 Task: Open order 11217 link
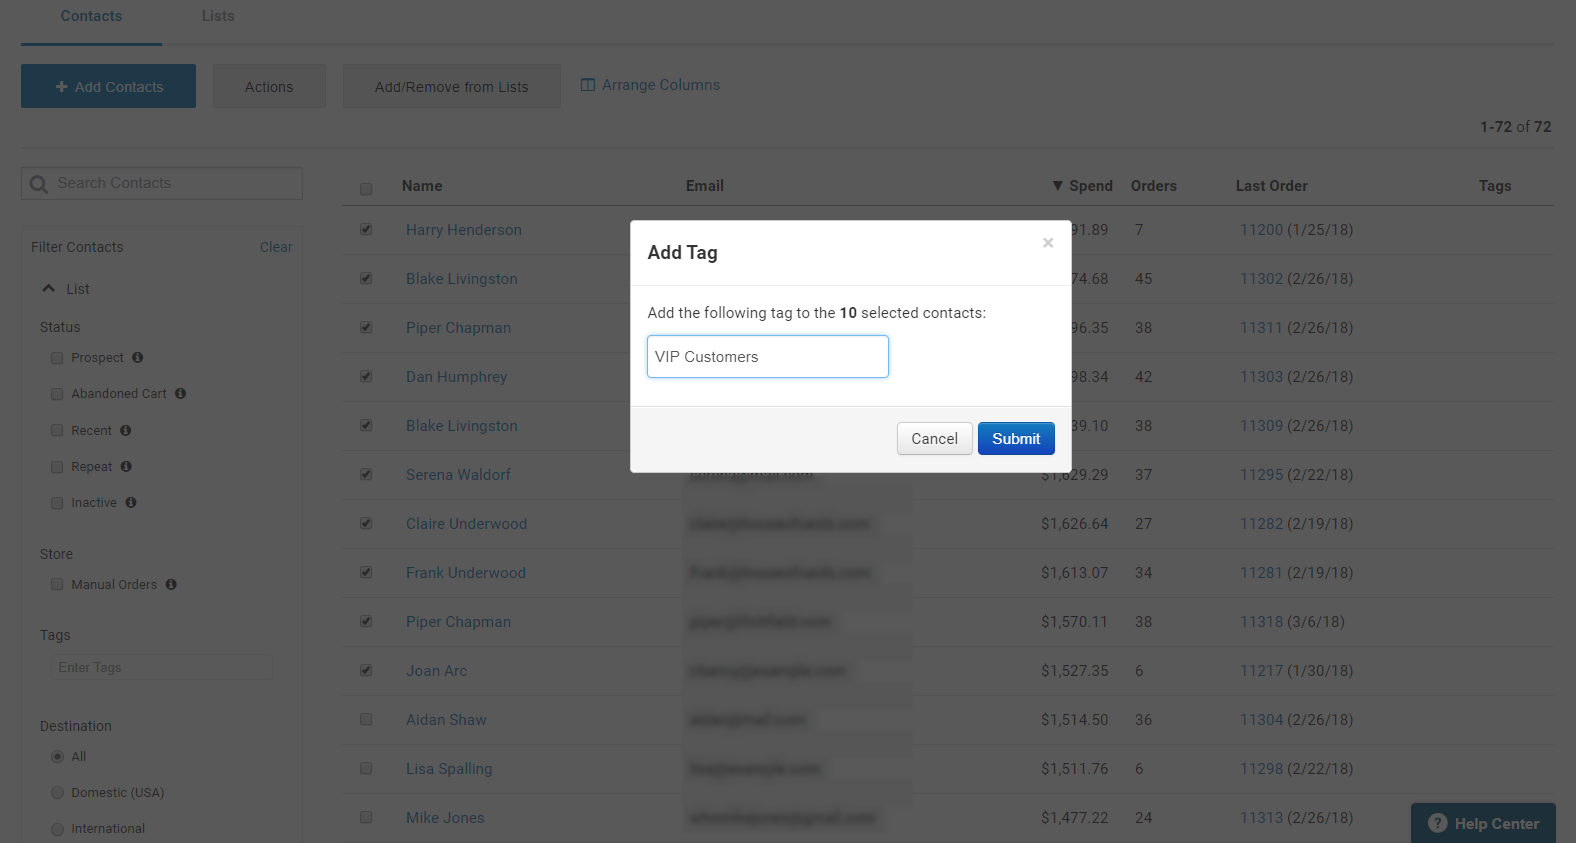[1261, 671]
